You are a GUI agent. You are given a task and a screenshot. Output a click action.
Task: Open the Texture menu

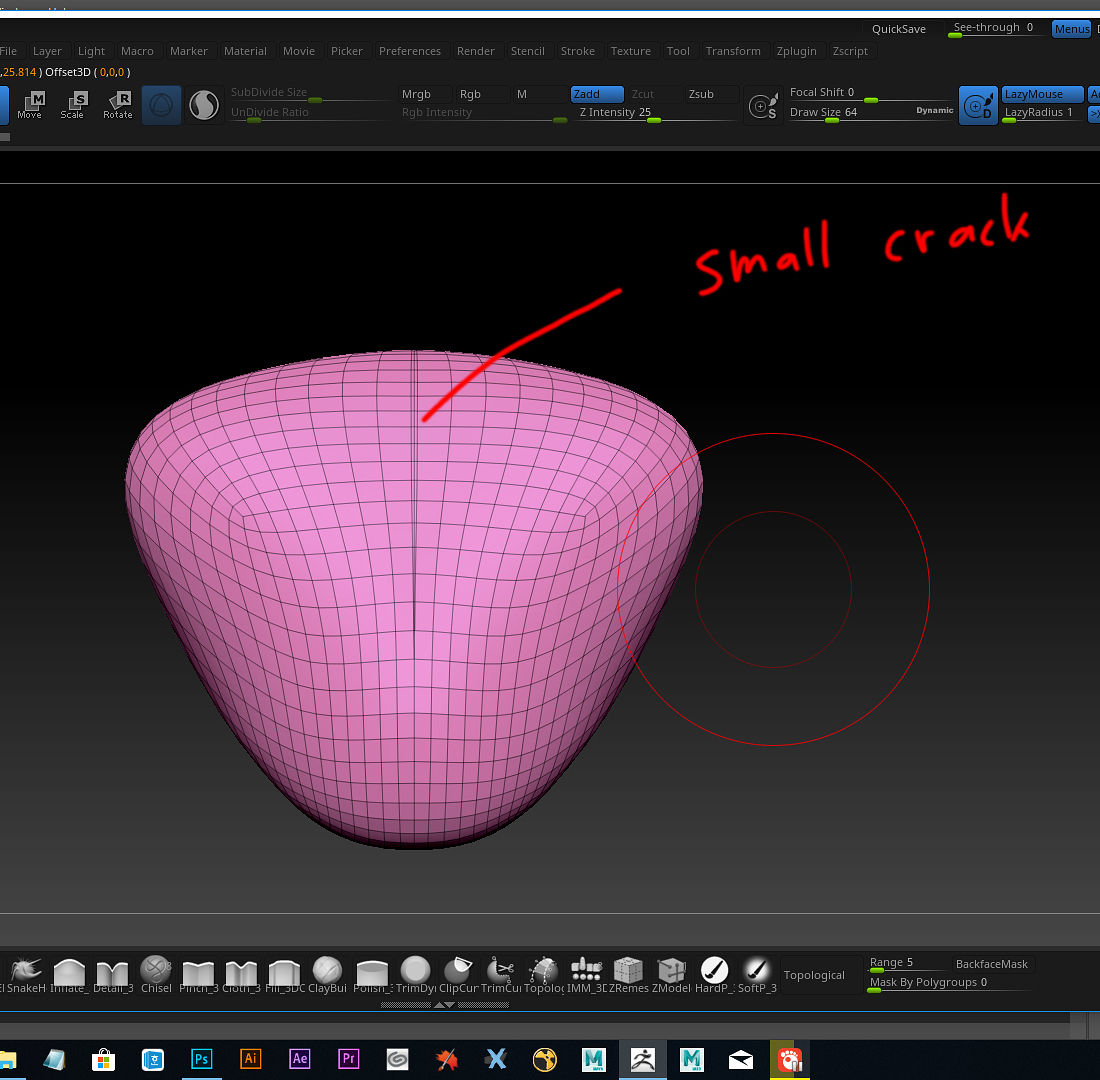(630, 51)
